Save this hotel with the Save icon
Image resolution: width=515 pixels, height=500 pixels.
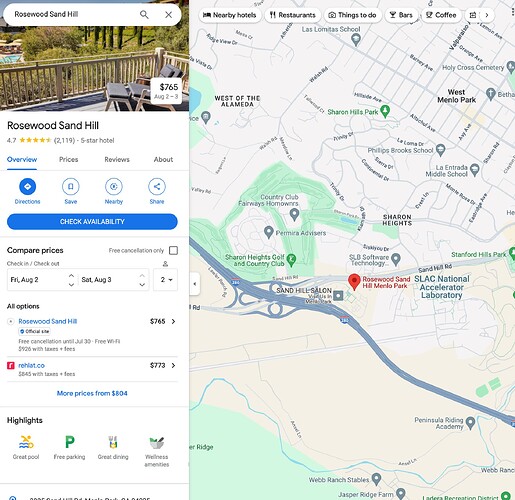[x=71, y=186]
